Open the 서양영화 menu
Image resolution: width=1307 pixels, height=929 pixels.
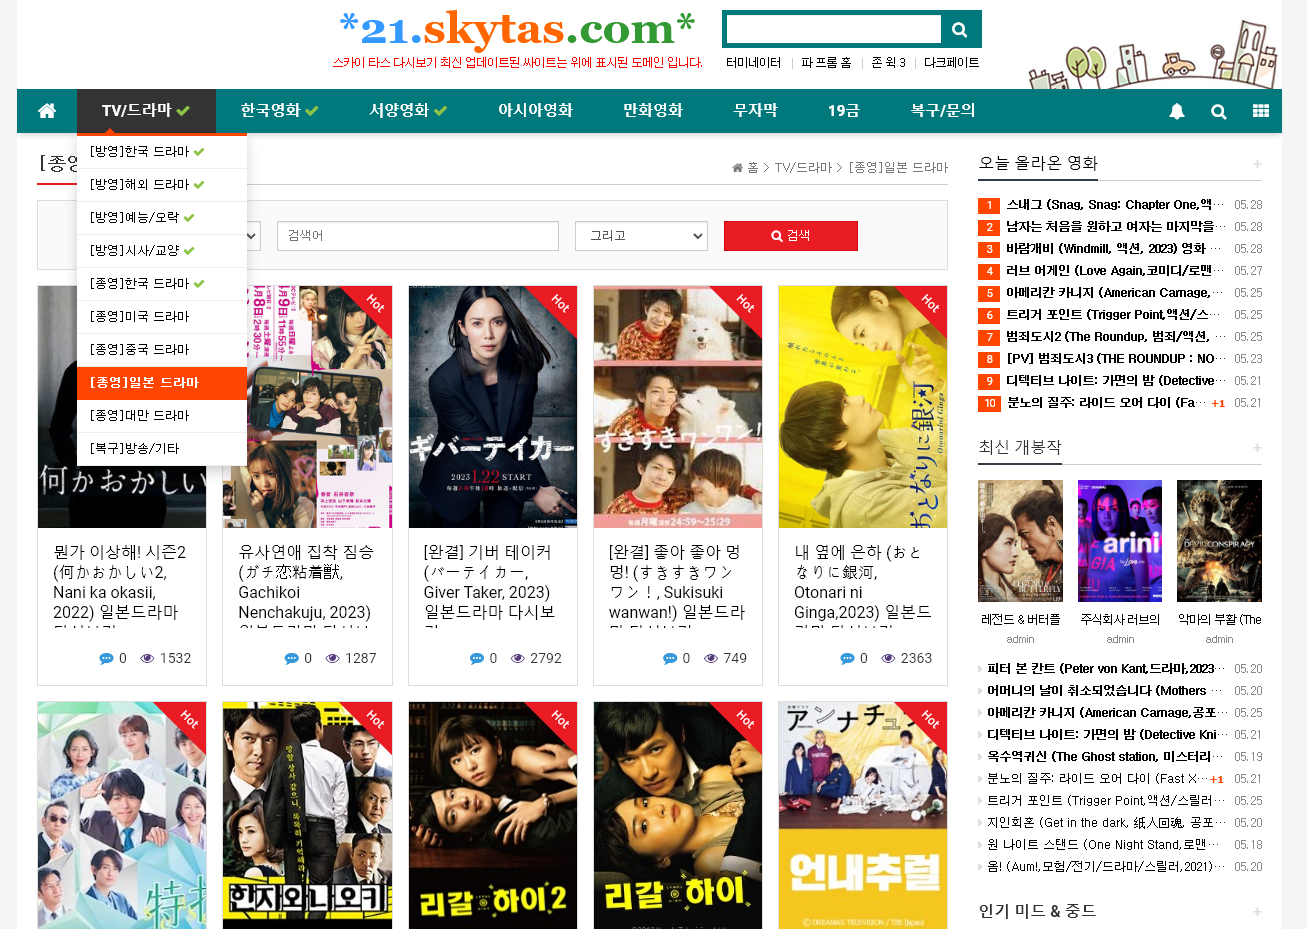[408, 111]
